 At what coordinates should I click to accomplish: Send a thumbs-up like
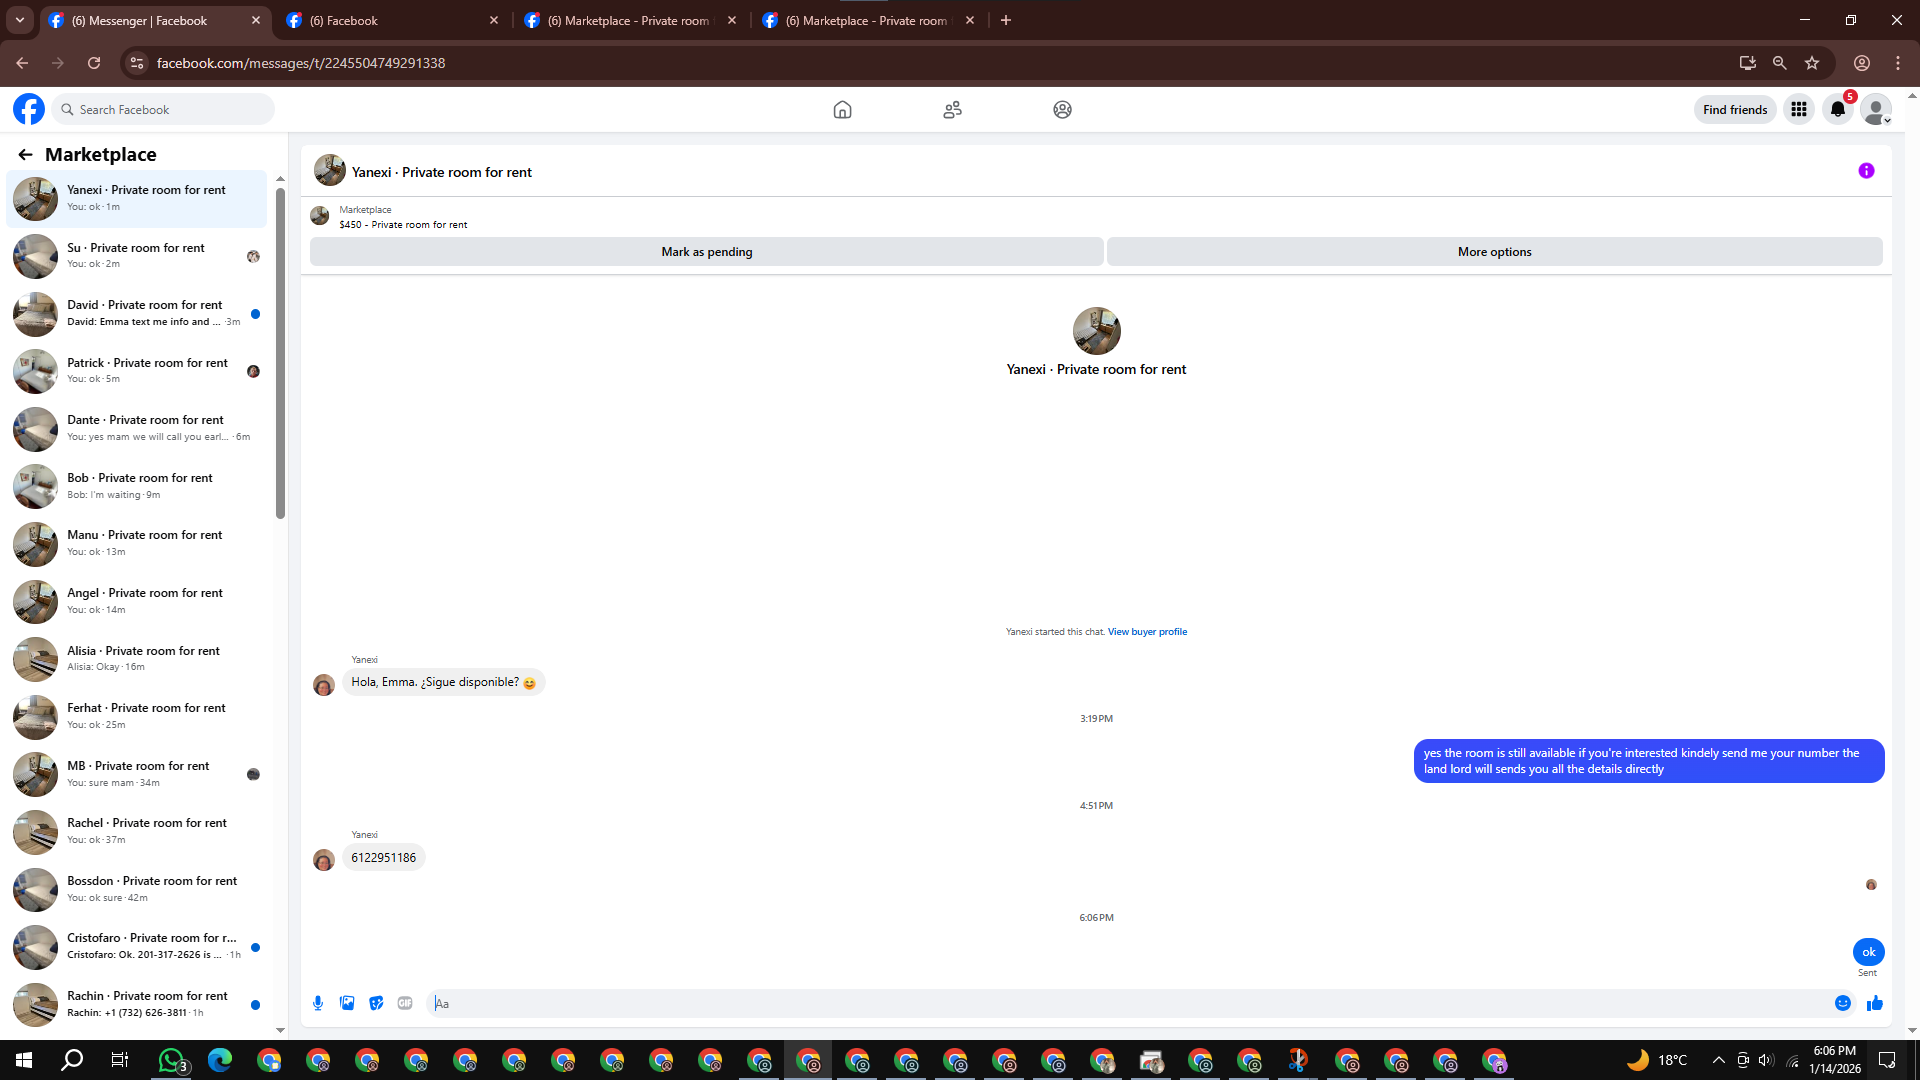tap(1875, 1003)
